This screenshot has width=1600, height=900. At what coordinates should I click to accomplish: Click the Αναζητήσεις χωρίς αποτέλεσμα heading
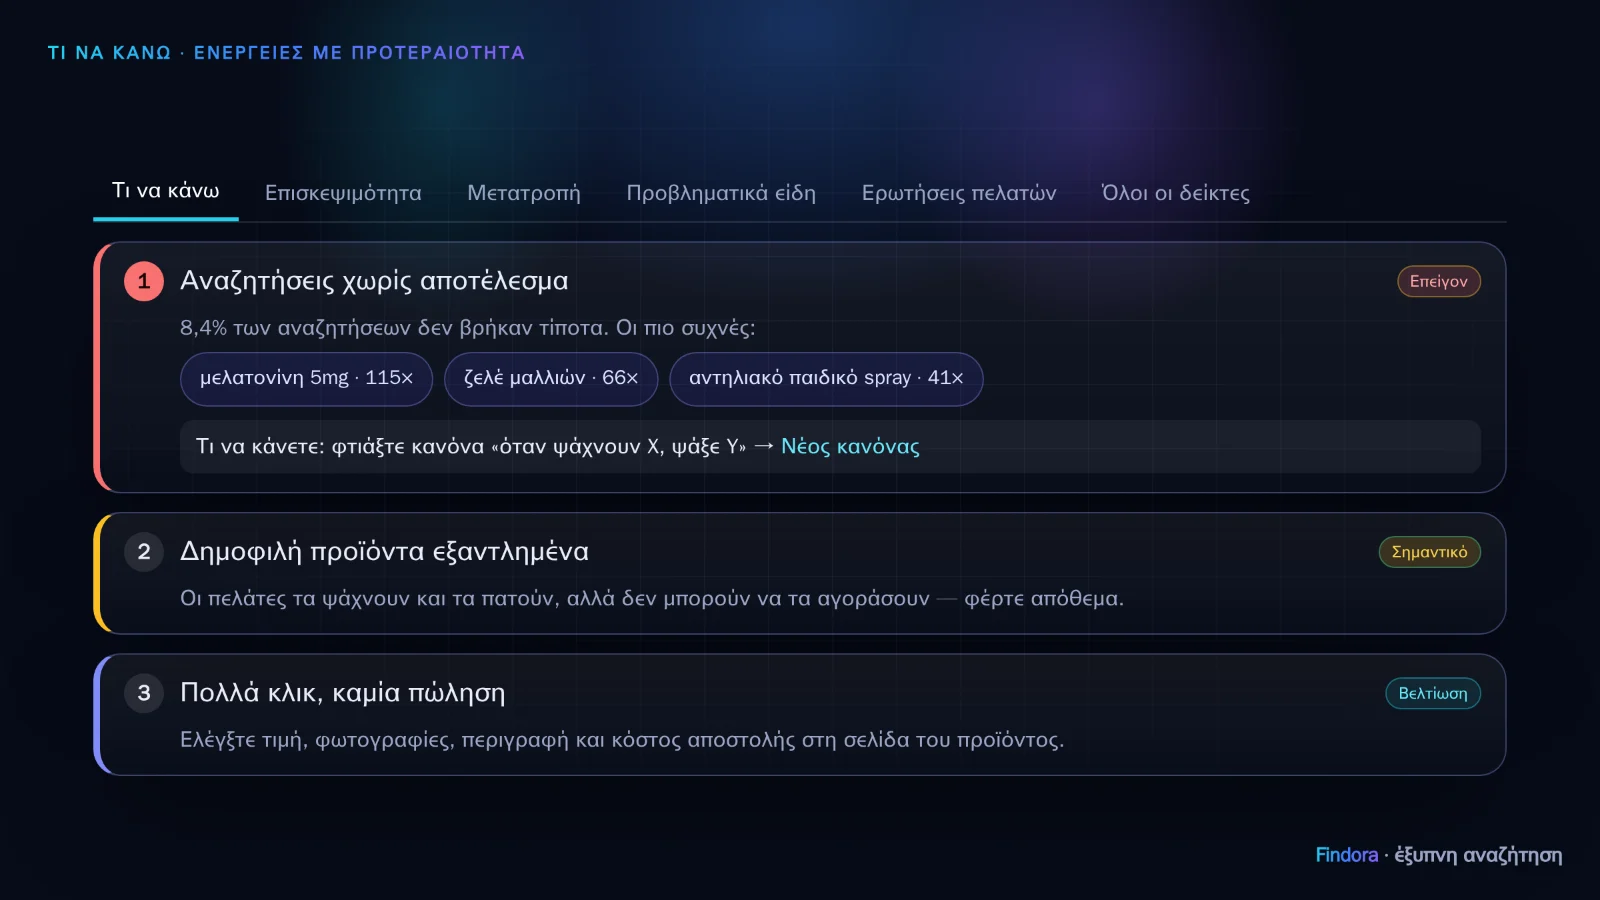click(374, 281)
